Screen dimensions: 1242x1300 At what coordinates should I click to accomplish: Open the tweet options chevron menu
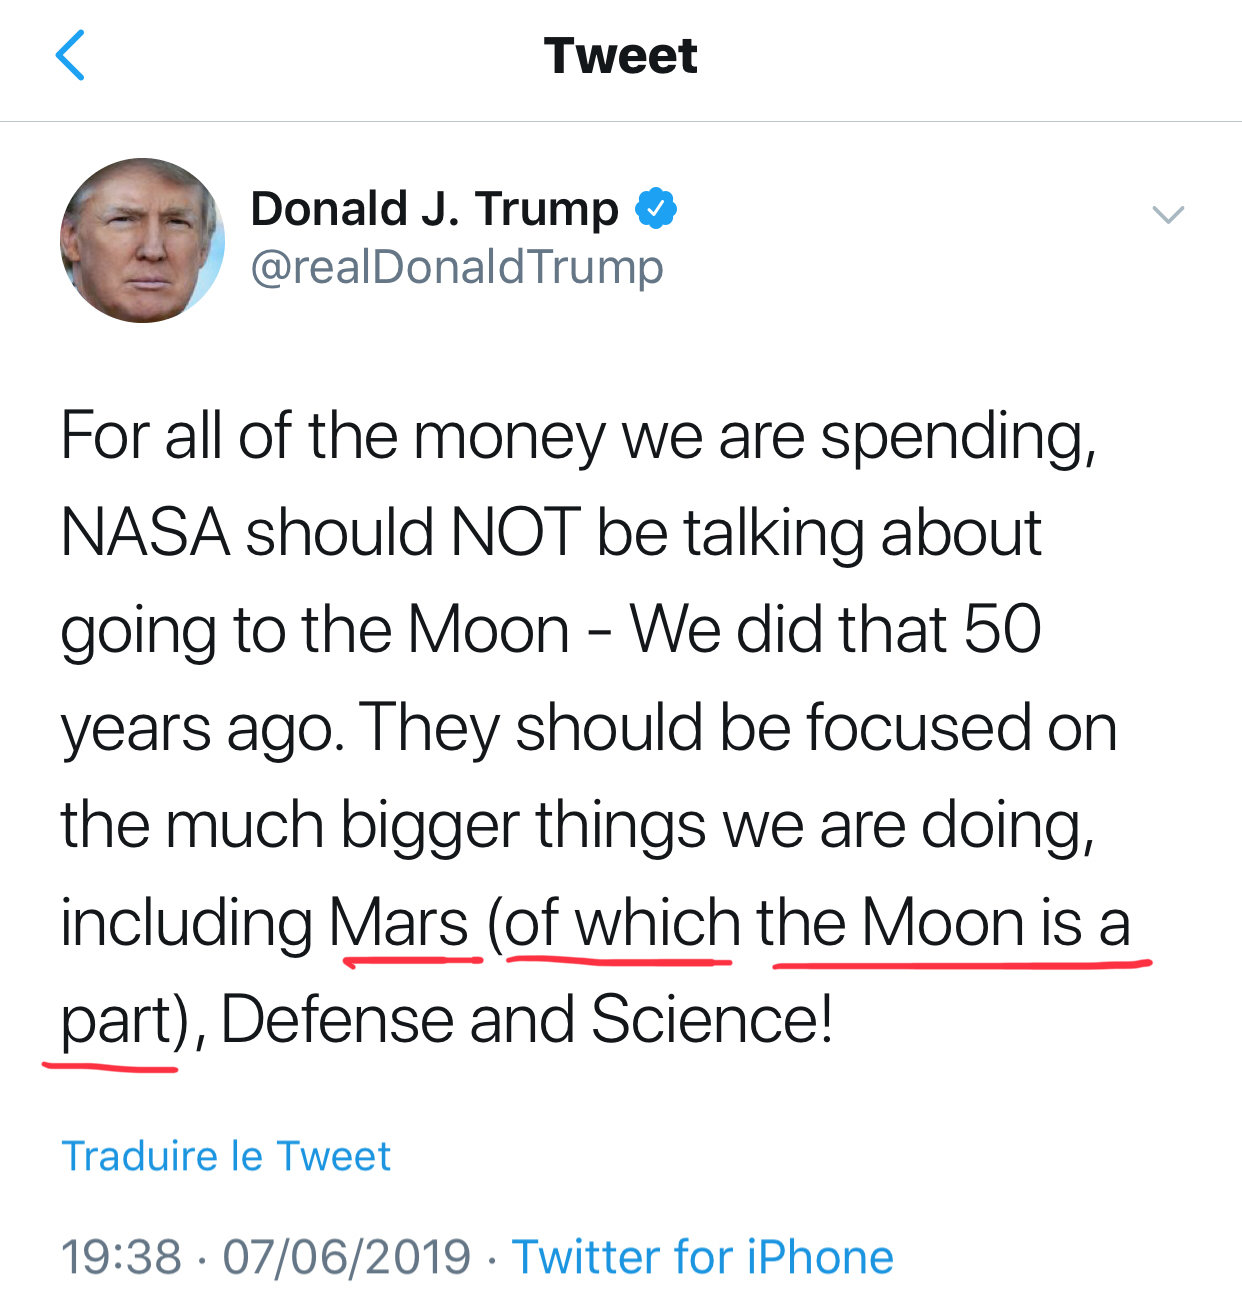point(1168,214)
